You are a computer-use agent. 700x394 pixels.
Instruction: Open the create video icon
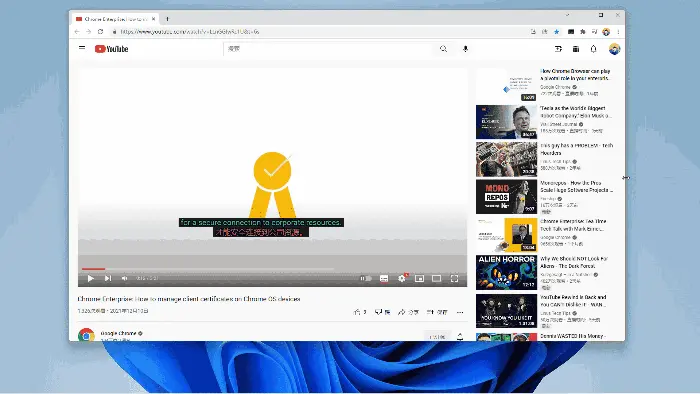pyautogui.click(x=558, y=49)
